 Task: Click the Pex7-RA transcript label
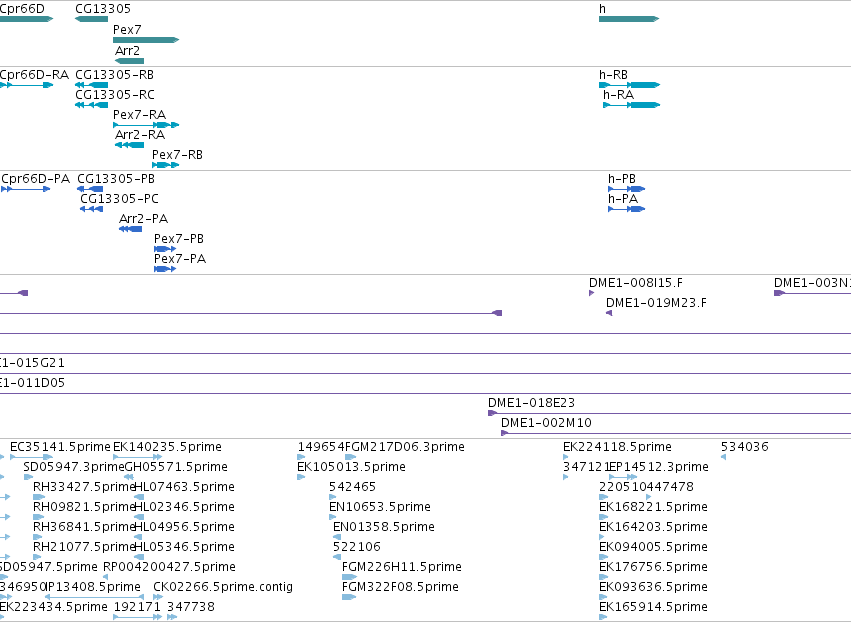(x=139, y=115)
